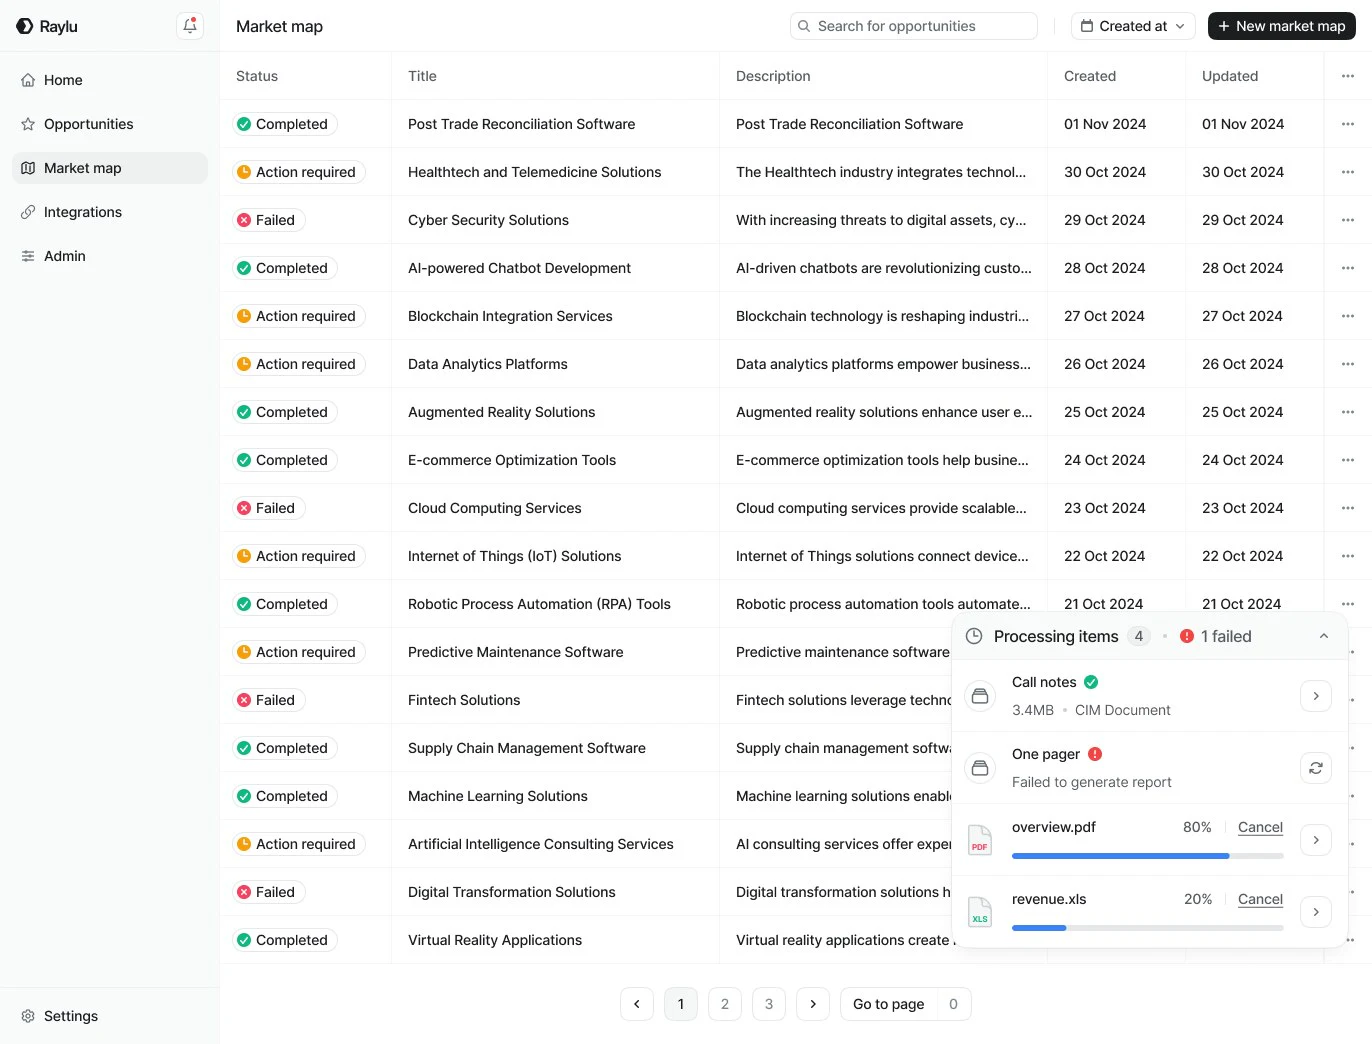The width and height of the screenshot is (1372, 1044).
Task: Collapse the Processing items panel
Action: pos(1324,636)
